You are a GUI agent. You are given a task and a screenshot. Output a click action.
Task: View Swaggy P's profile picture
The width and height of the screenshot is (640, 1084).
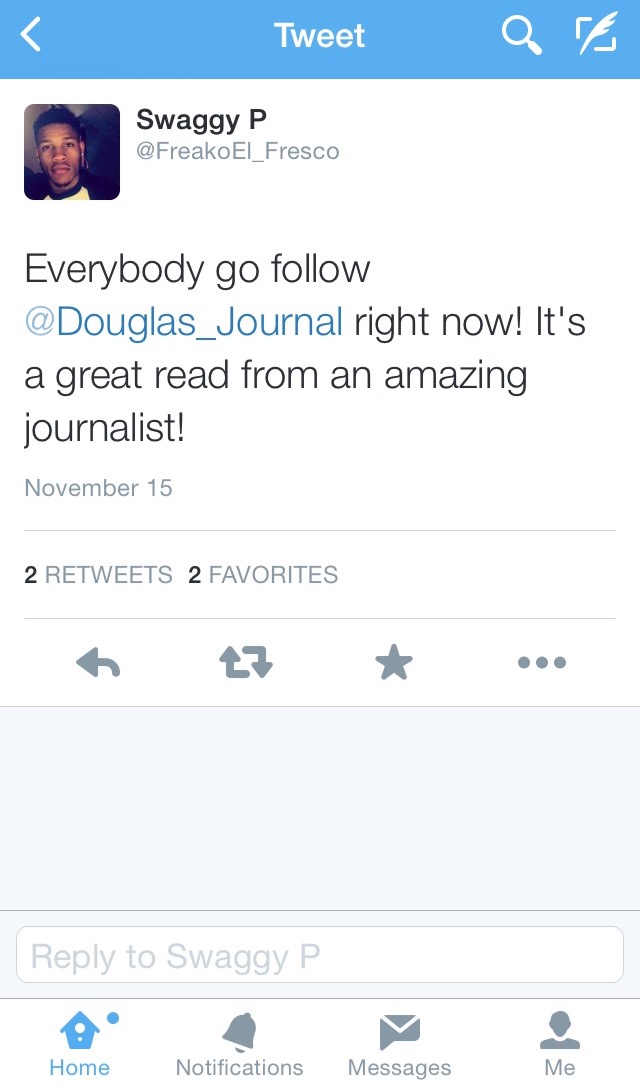point(72,152)
